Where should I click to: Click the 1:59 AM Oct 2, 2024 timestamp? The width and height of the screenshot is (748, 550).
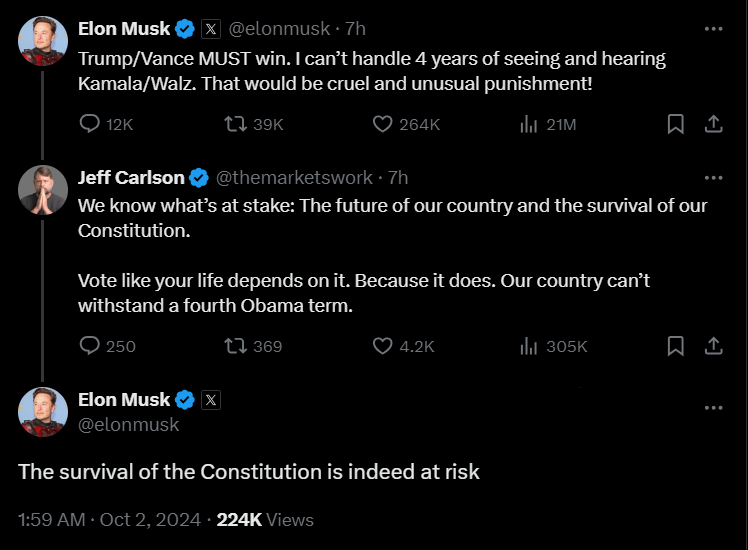pos(109,520)
